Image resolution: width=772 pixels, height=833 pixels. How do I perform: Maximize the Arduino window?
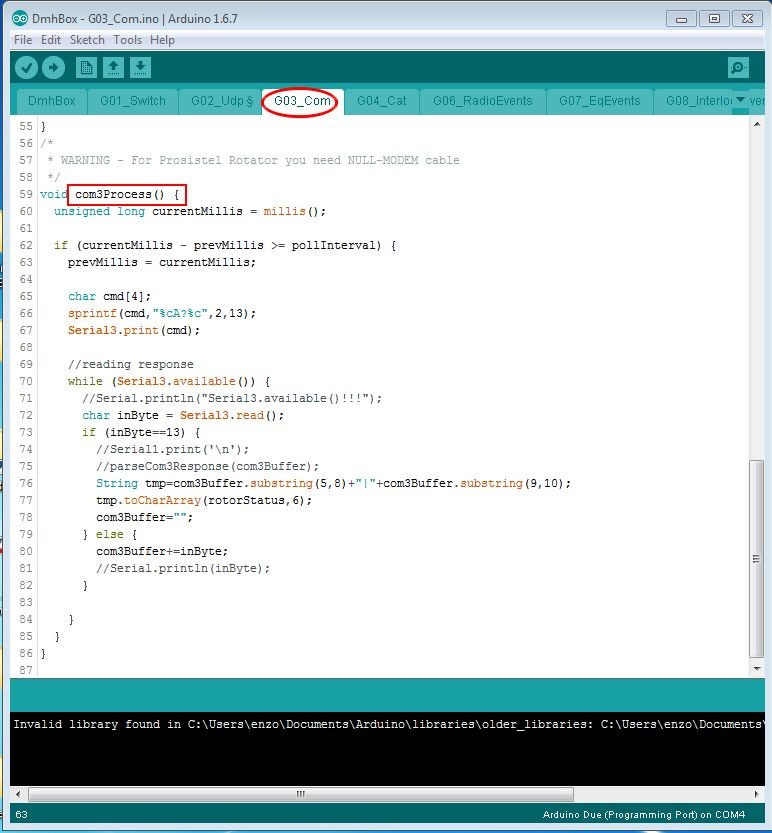pyautogui.click(x=715, y=19)
